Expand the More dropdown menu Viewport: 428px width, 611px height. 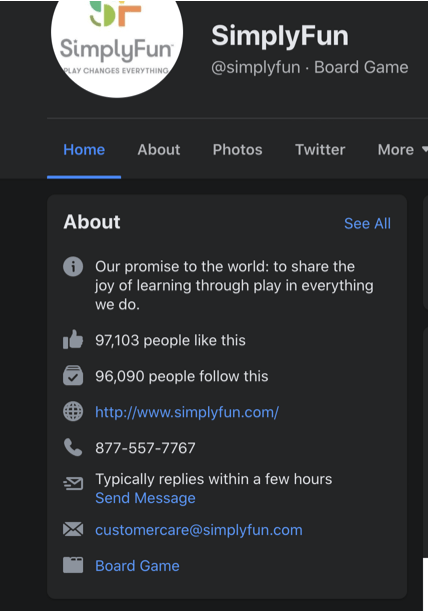(402, 150)
